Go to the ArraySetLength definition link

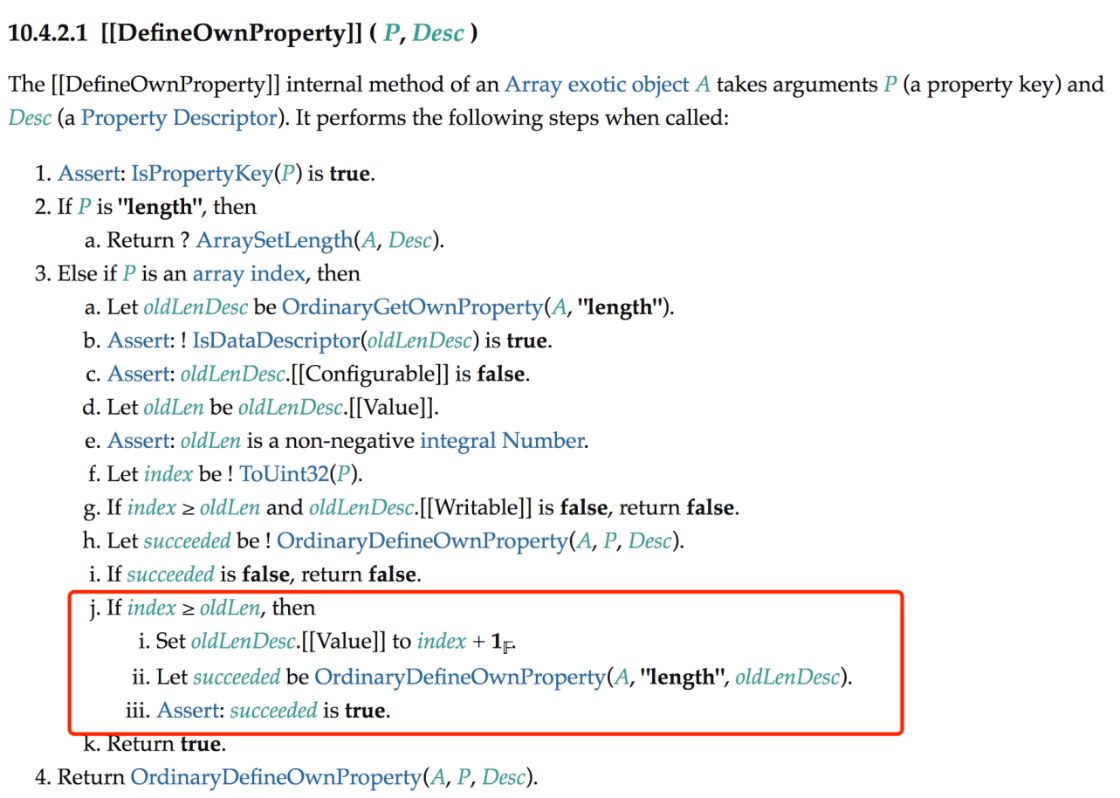point(274,240)
